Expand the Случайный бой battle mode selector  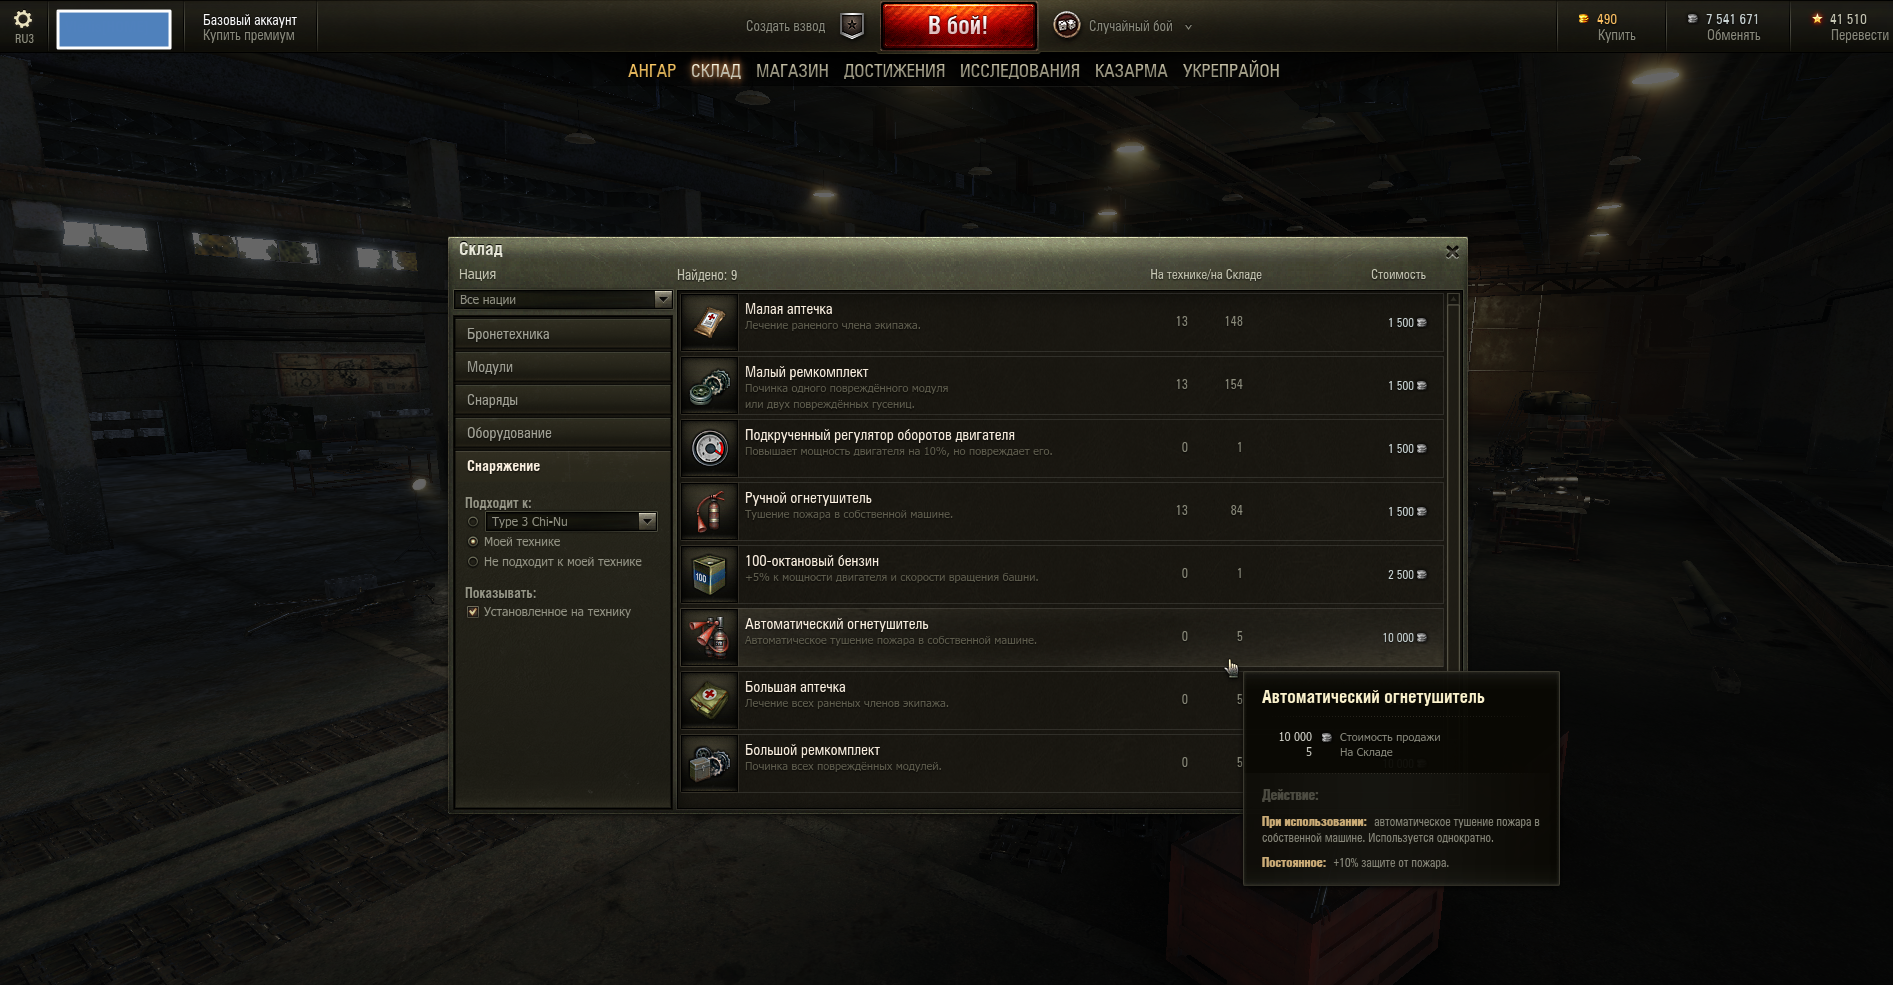[x=1124, y=27]
